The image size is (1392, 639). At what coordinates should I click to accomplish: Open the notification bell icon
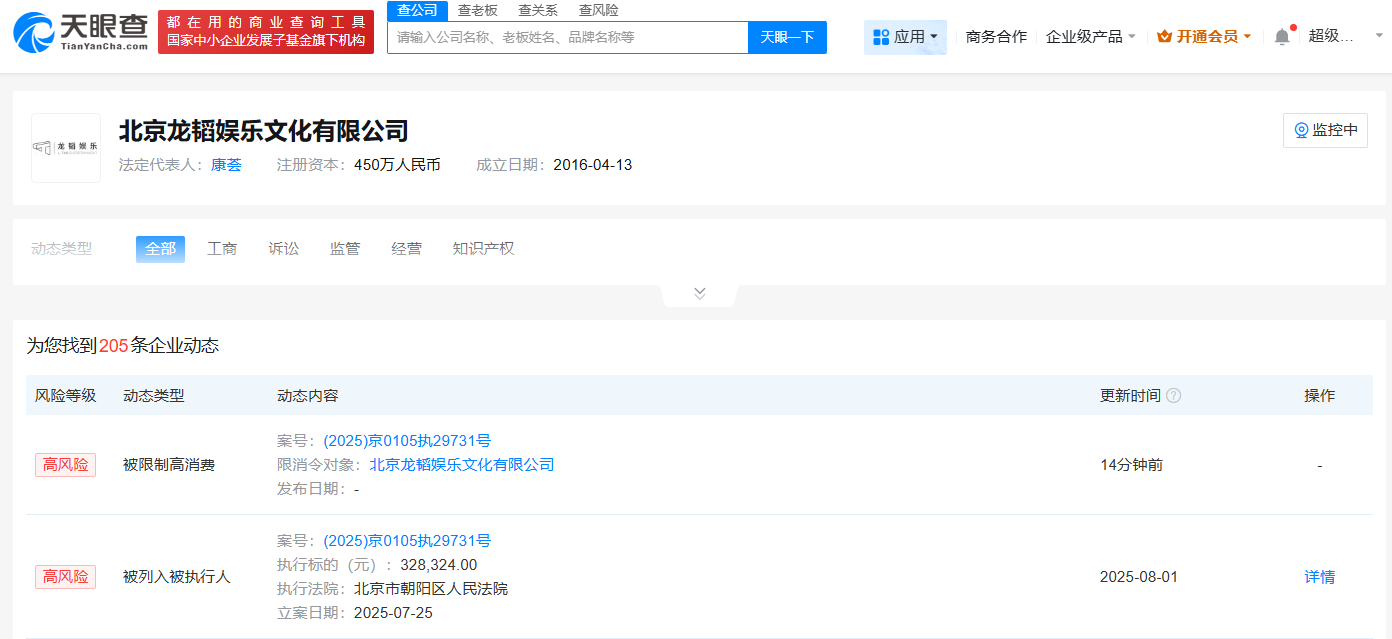(x=1282, y=37)
